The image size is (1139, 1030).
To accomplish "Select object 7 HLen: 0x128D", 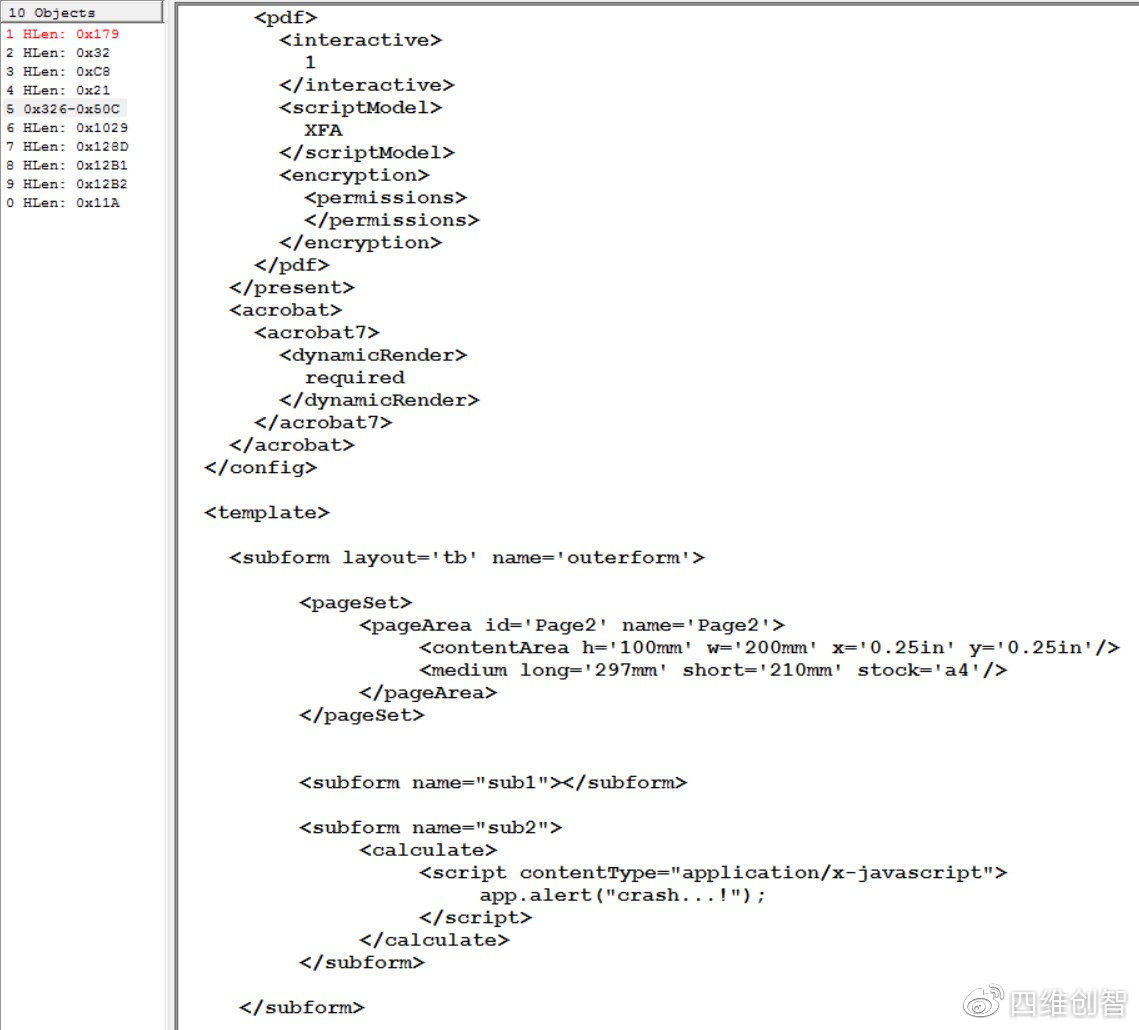I will [x=66, y=147].
